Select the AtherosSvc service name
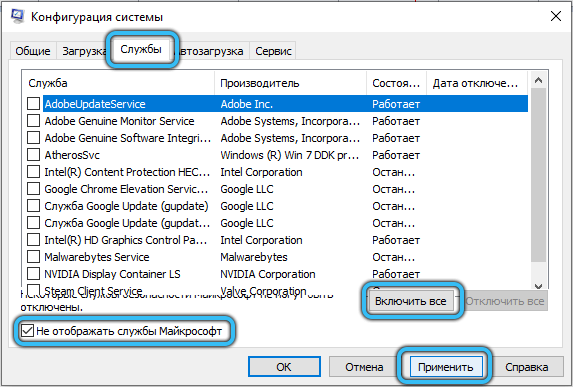This screenshot has height=387, width=573. pyautogui.click(x=72, y=155)
